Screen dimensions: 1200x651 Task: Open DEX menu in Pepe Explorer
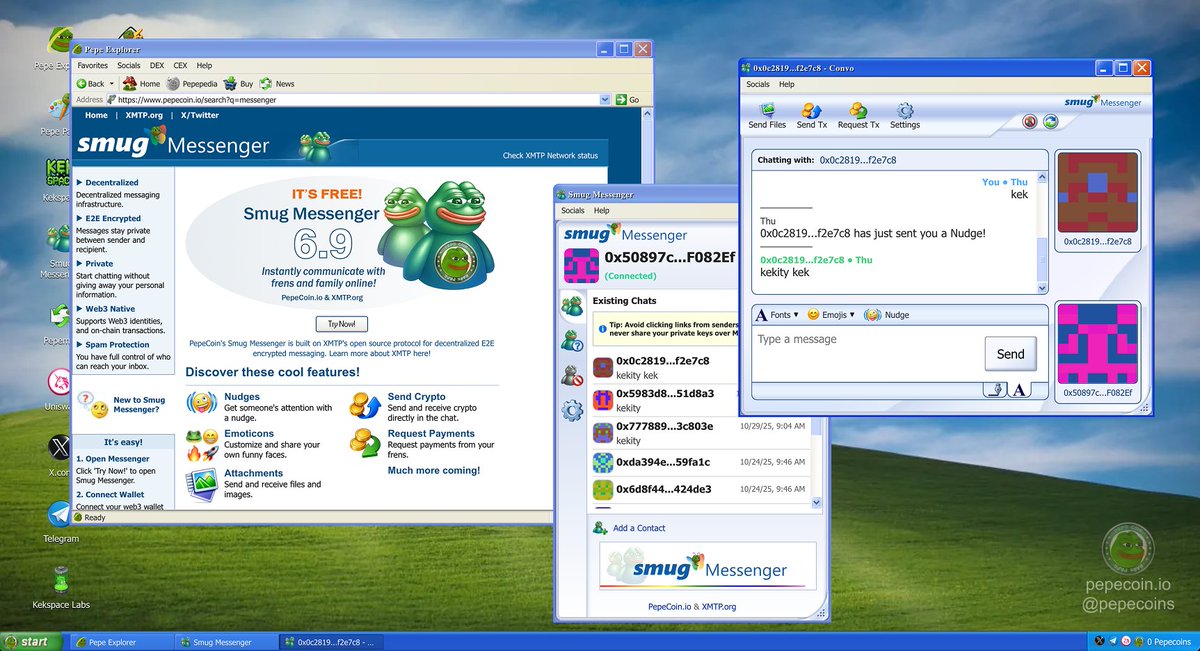[x=157, y=65]
